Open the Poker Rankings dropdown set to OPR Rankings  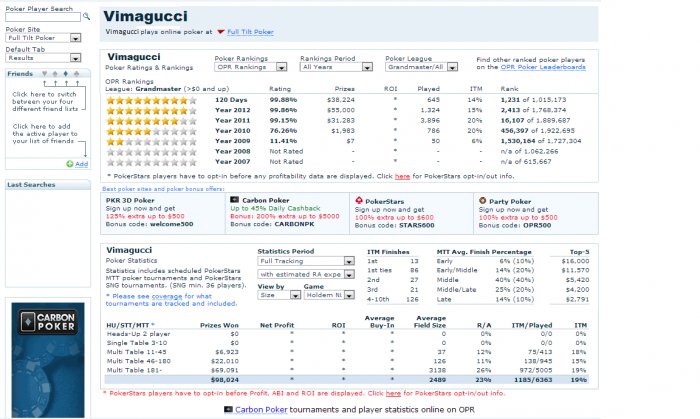click(x=250, y=67)
